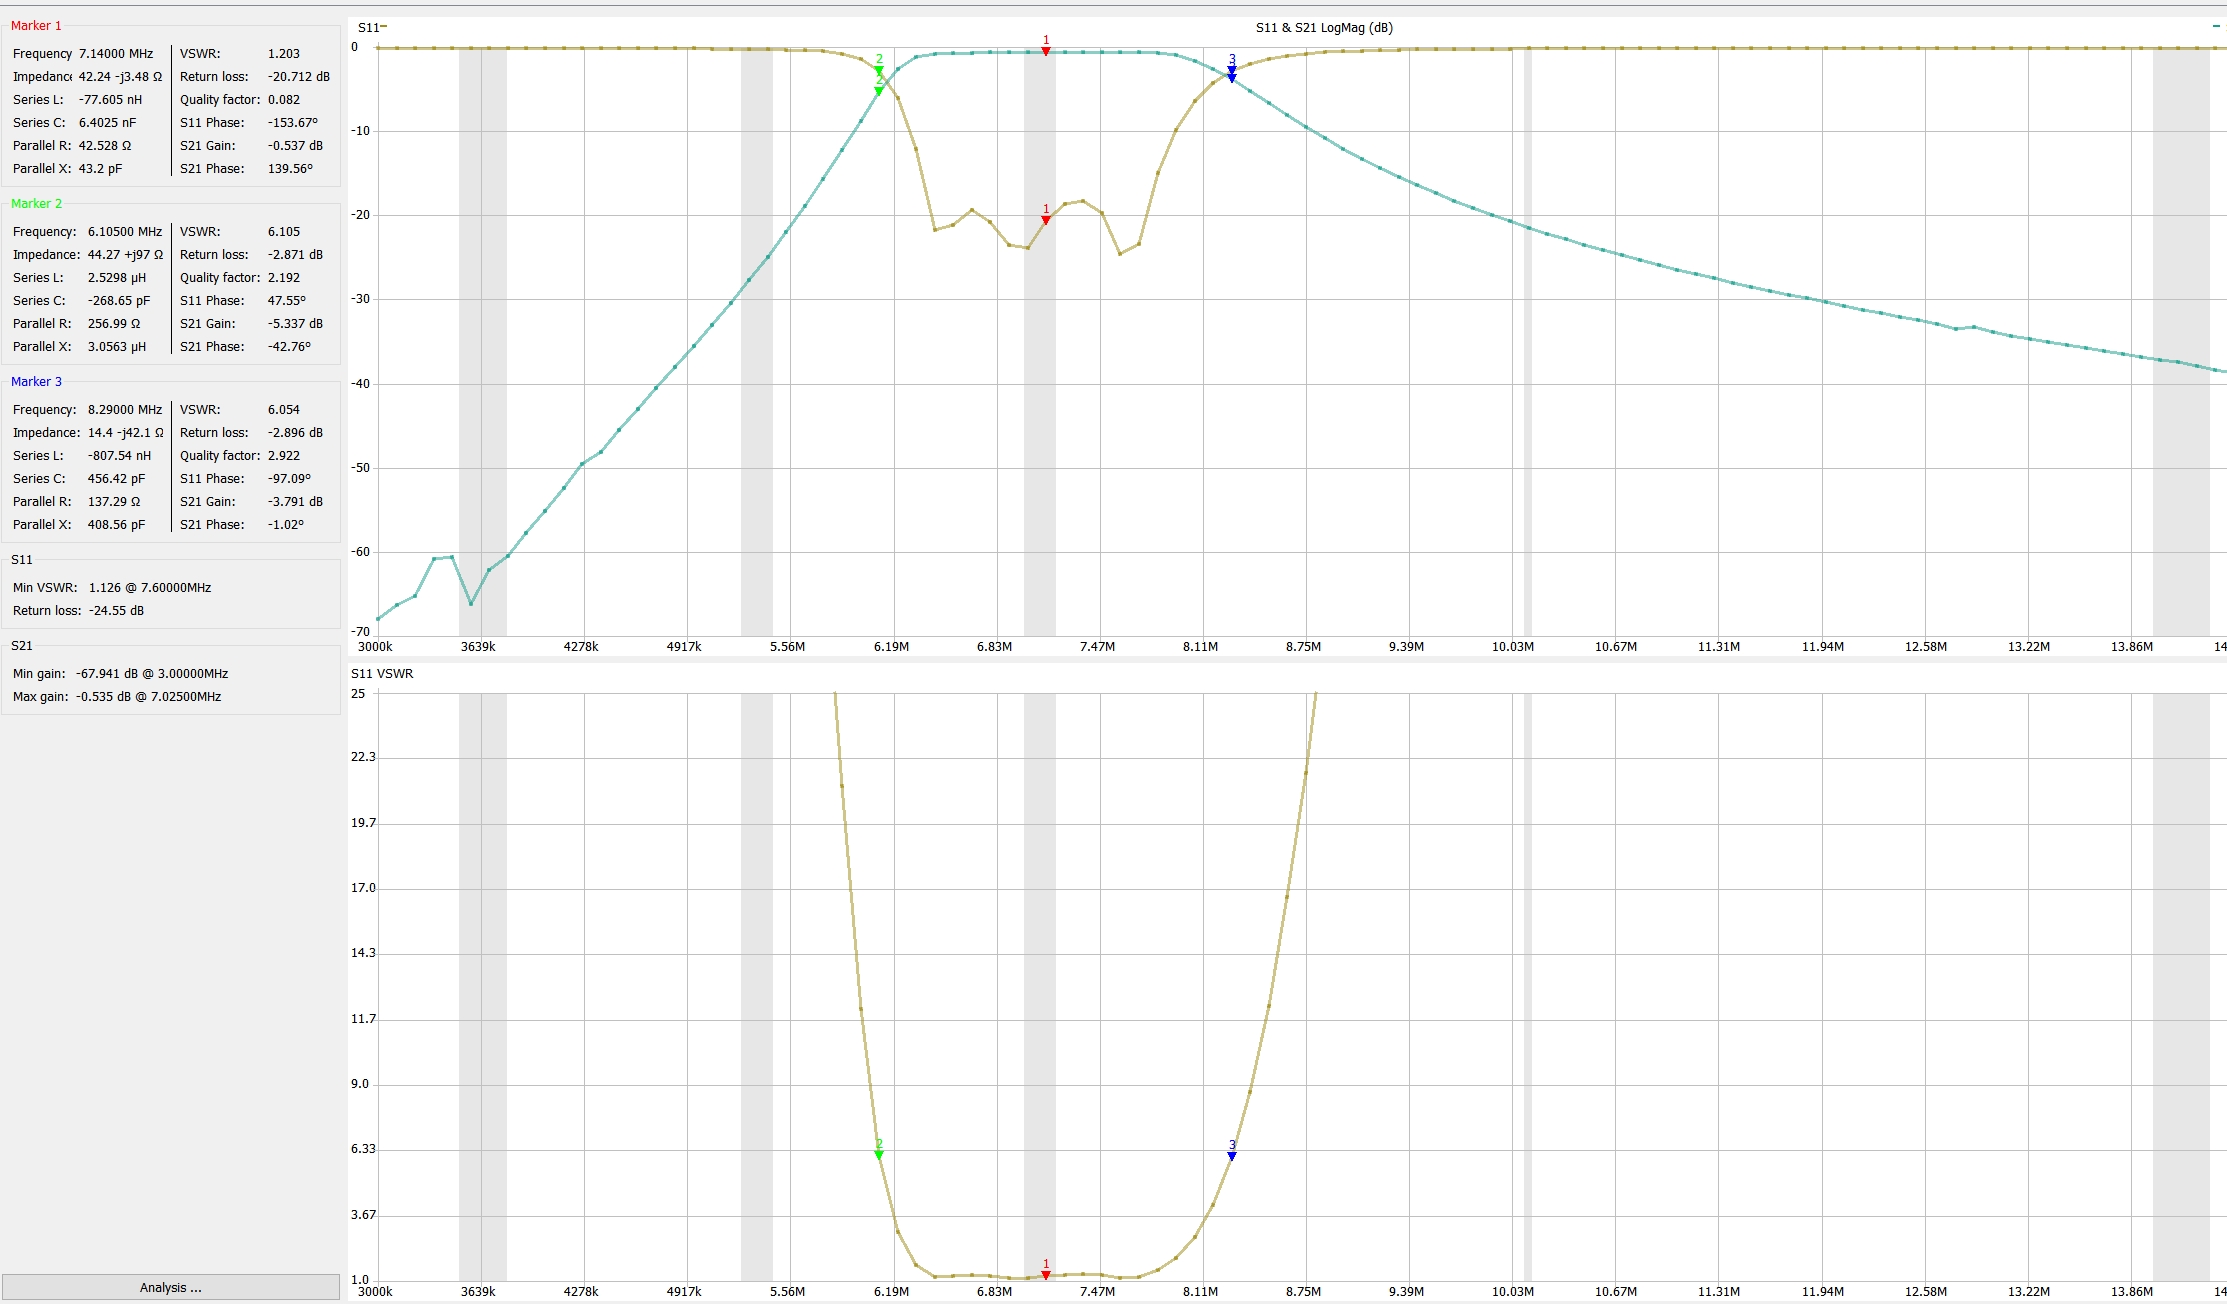This screenshot has width=2227, height=1304.
Task: Click Marker 3 series C 456.42 pF
Action: coord(116,478)
